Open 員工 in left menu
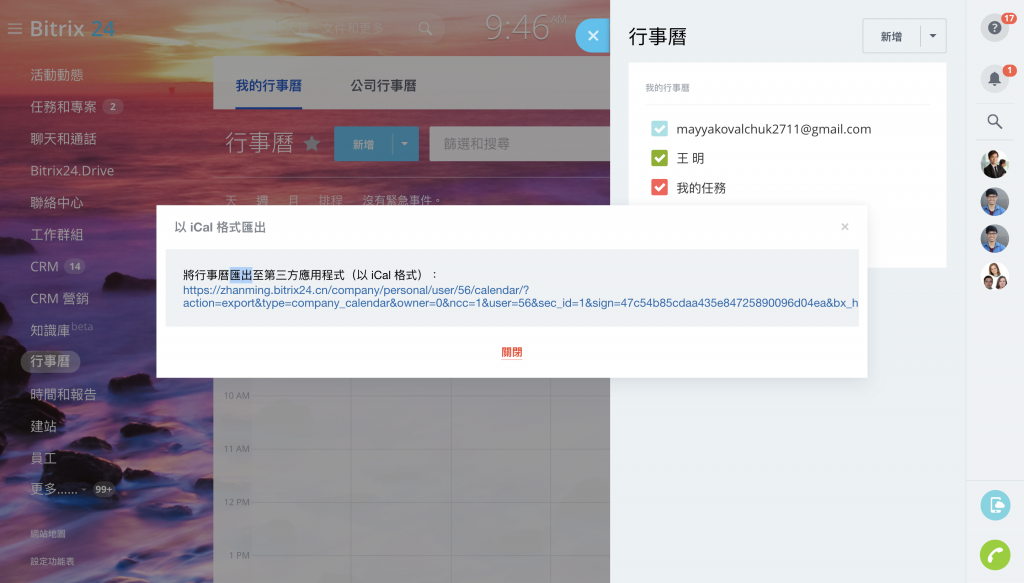This screenshot has height=583, width=1024. pyautogui.click(x=43, y=458)
